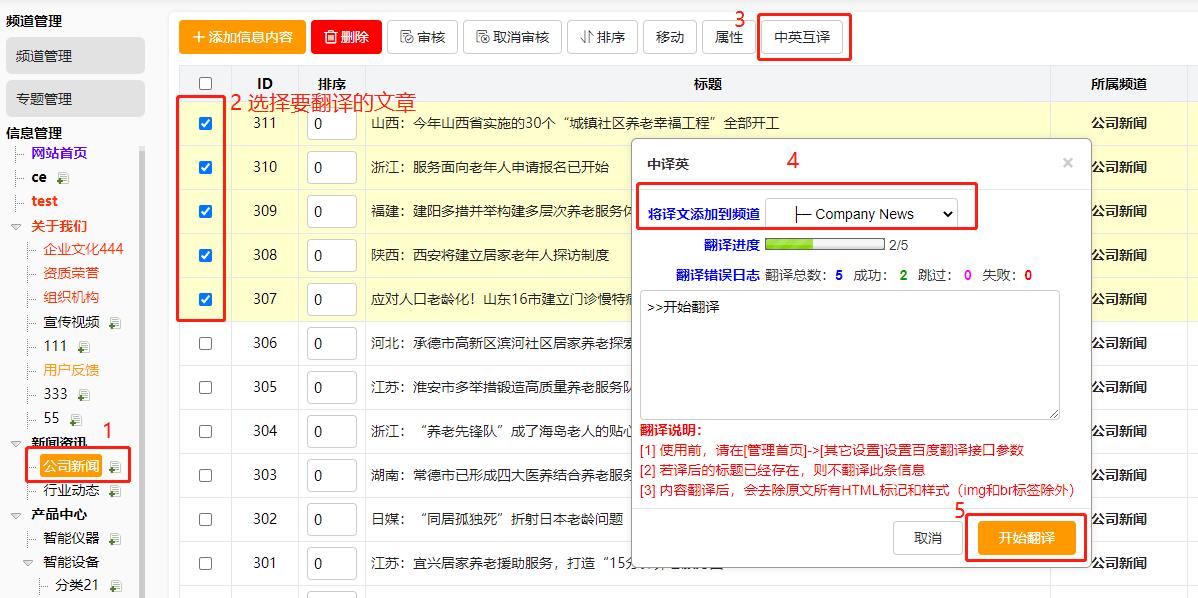Click the add-page icon beside 行业动态

coord(115,491)
